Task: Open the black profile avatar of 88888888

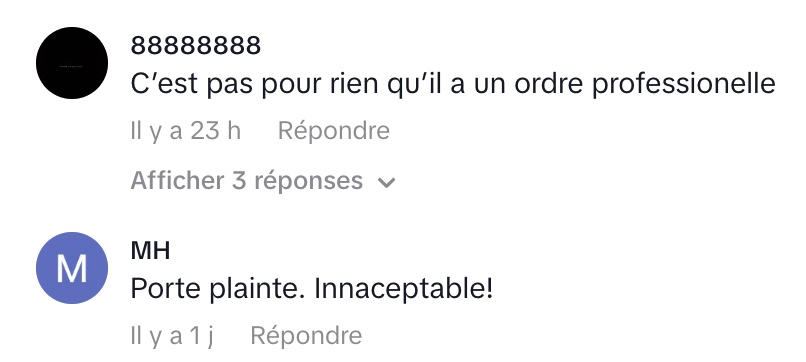Action: [72, 63]
